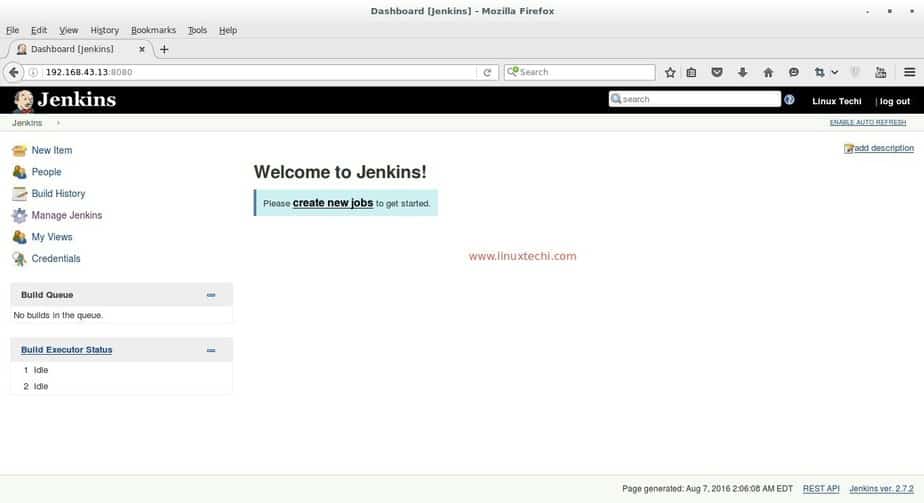Viewport: 924px width, 503px height.
Task: Bookmark this page with the star icon
Action: coord(670,72)
